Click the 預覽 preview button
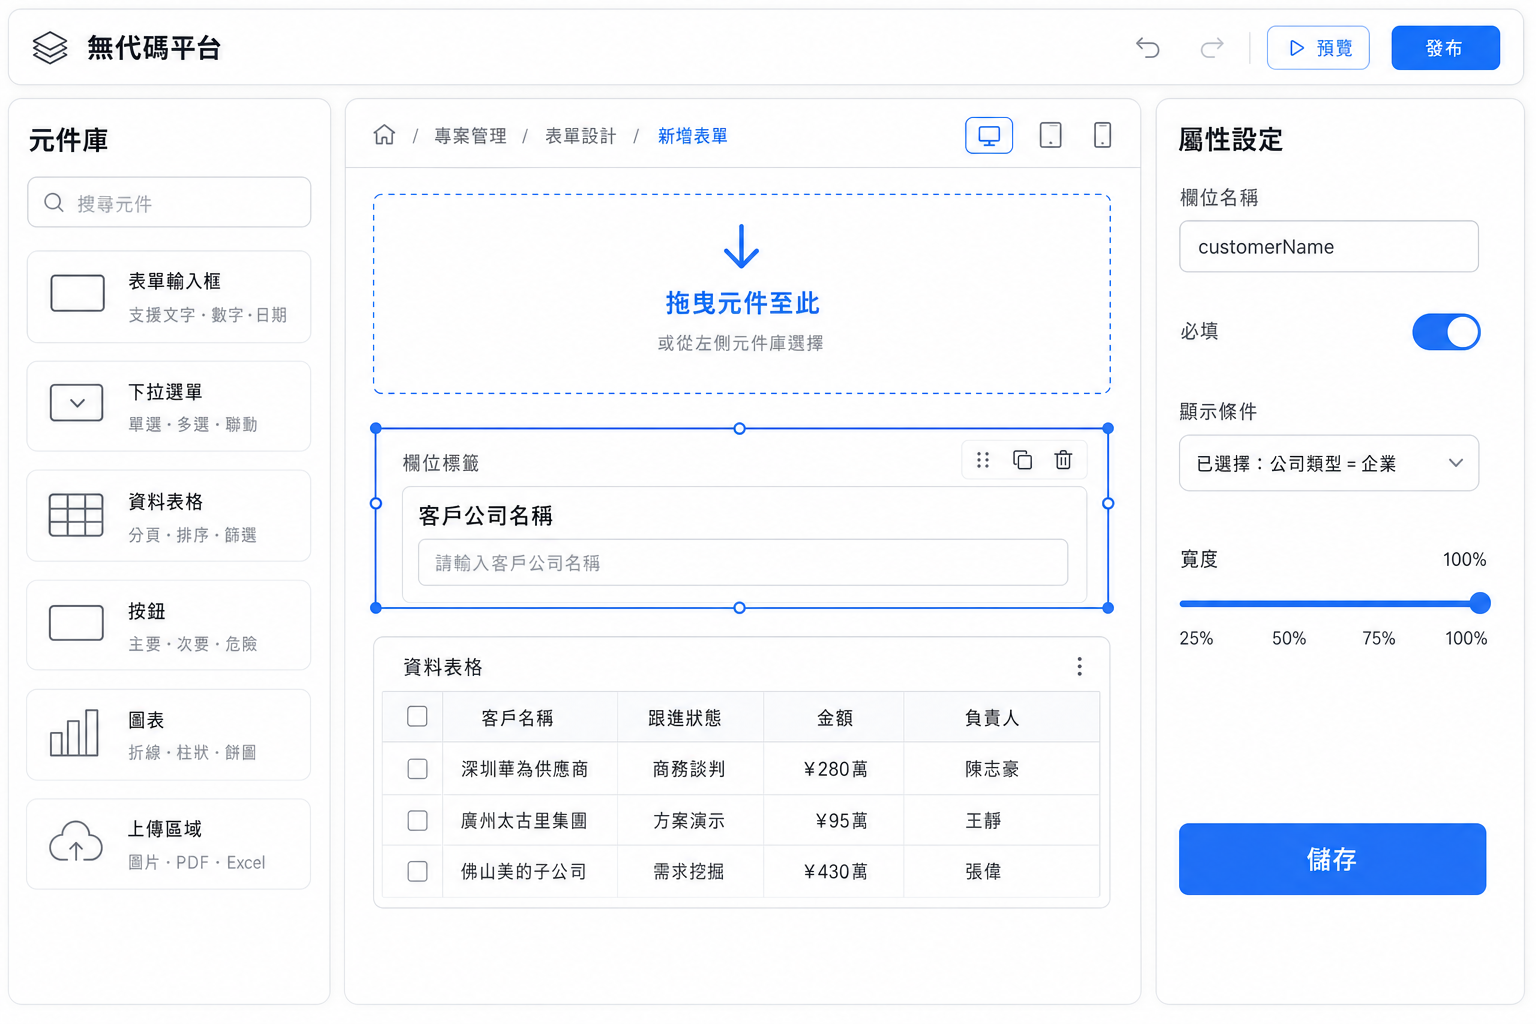 click(1318, 48)
